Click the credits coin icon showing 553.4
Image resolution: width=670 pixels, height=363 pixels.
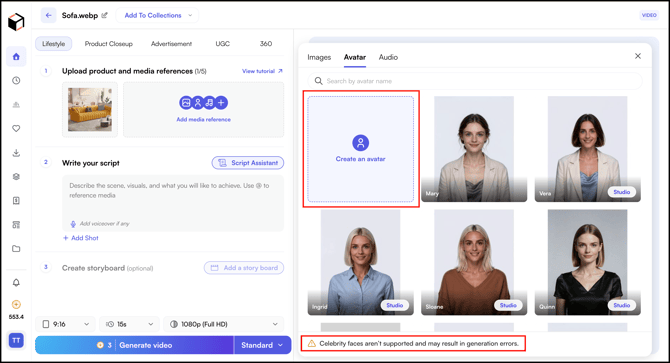tap(16, 304)
